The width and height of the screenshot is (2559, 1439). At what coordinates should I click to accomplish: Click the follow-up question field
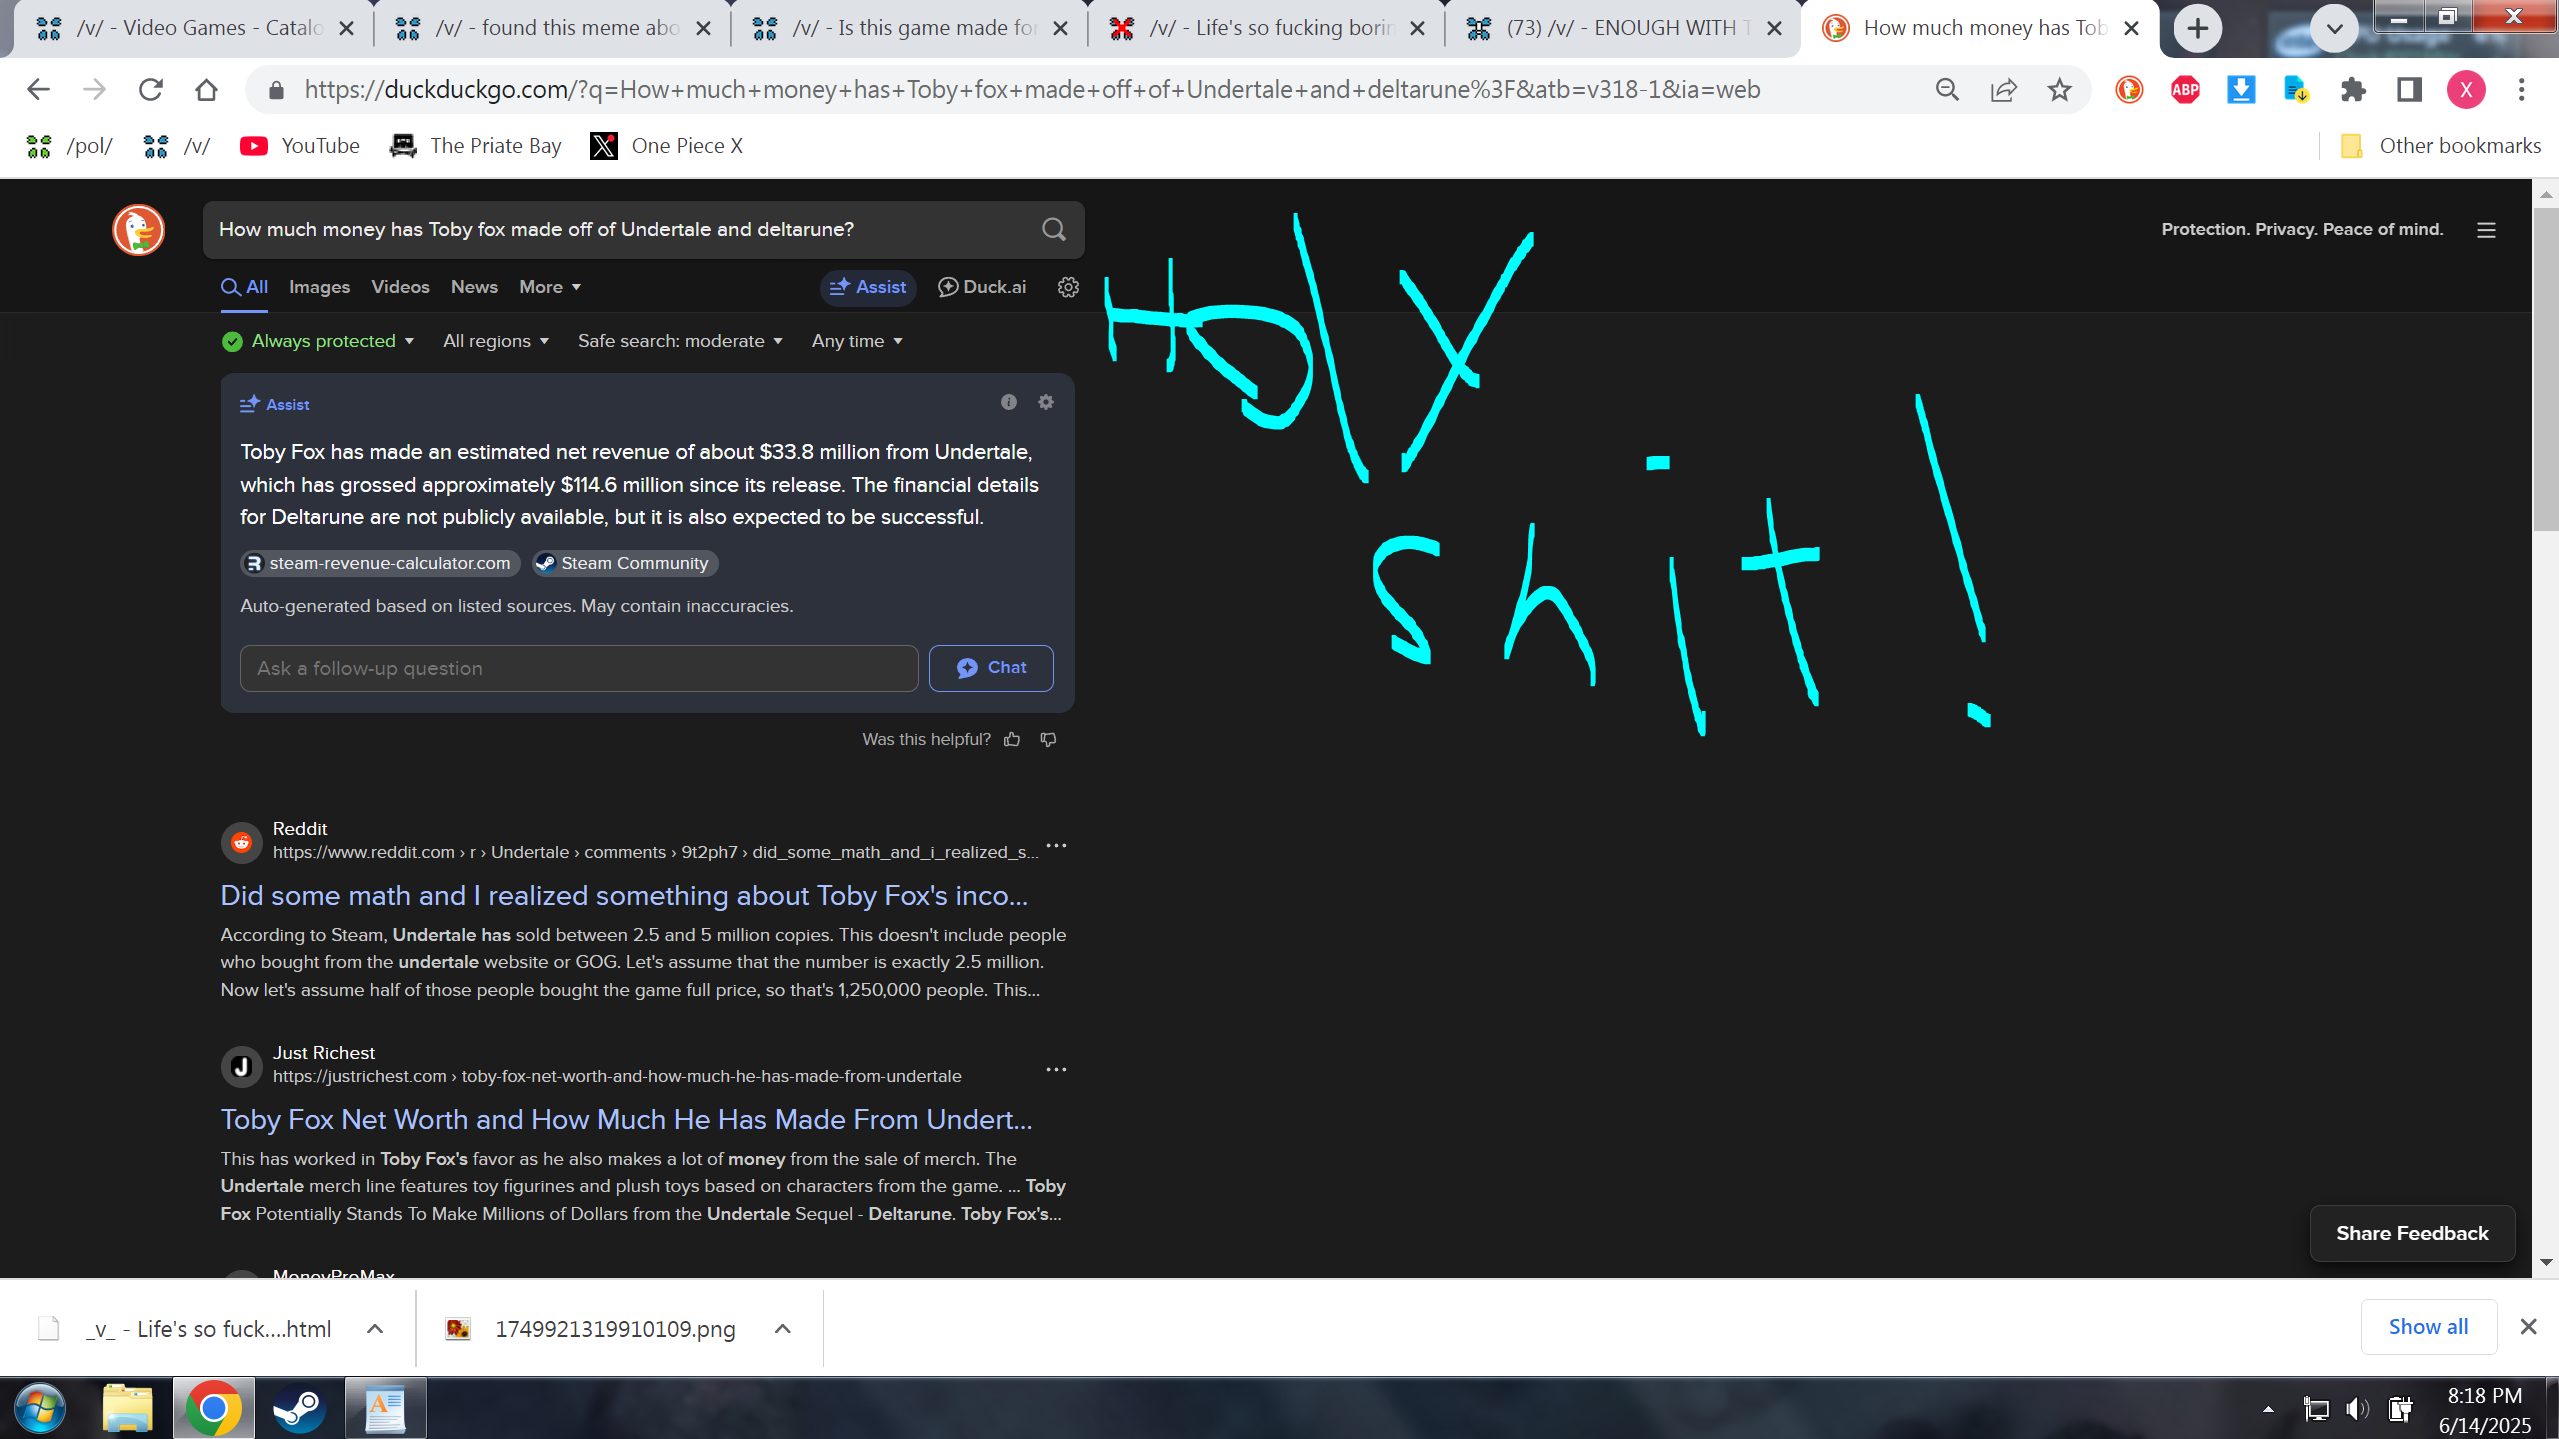click(x=579, y=668)
